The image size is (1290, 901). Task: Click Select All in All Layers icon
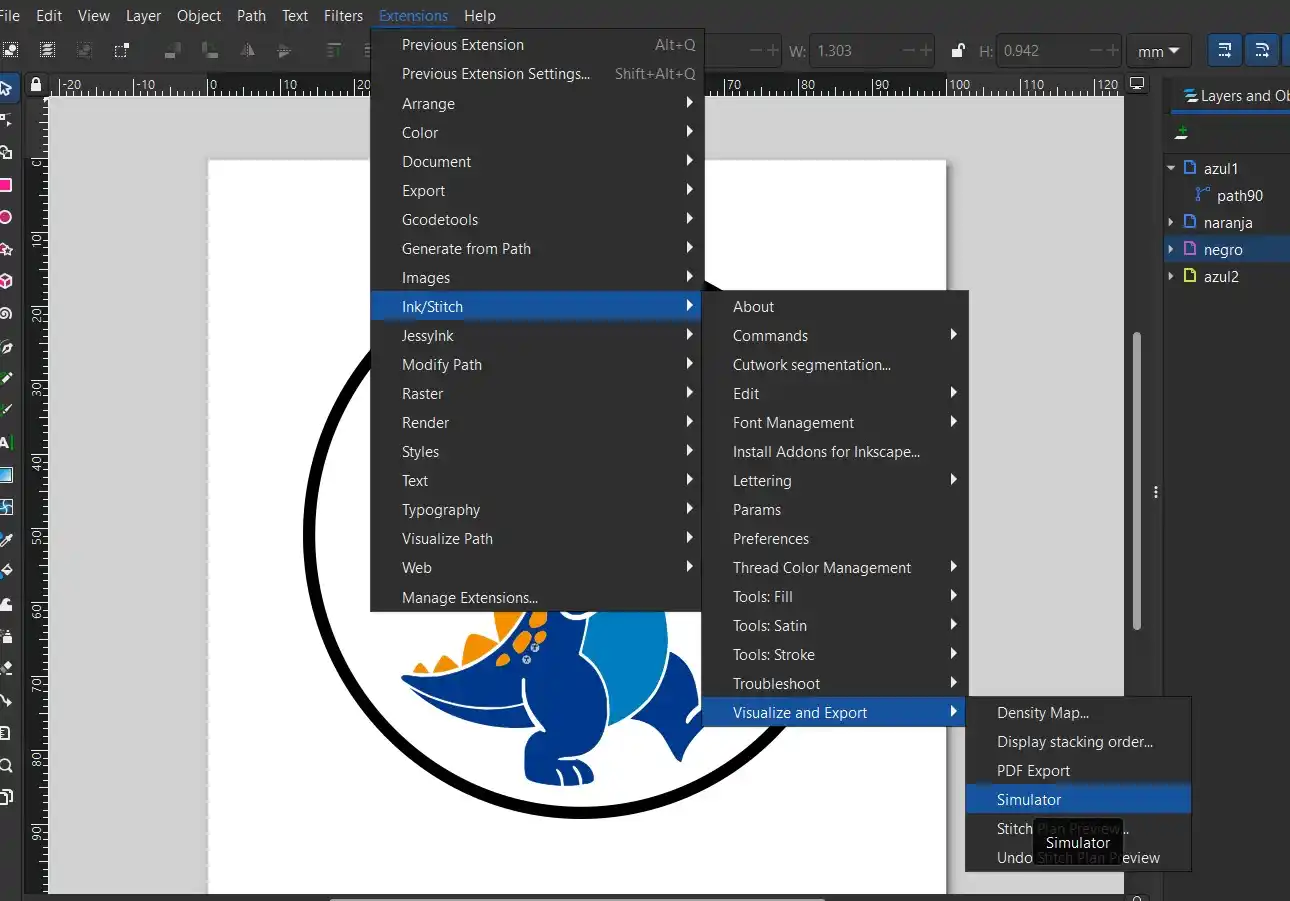pyautogui.click(x=47, y=50)
